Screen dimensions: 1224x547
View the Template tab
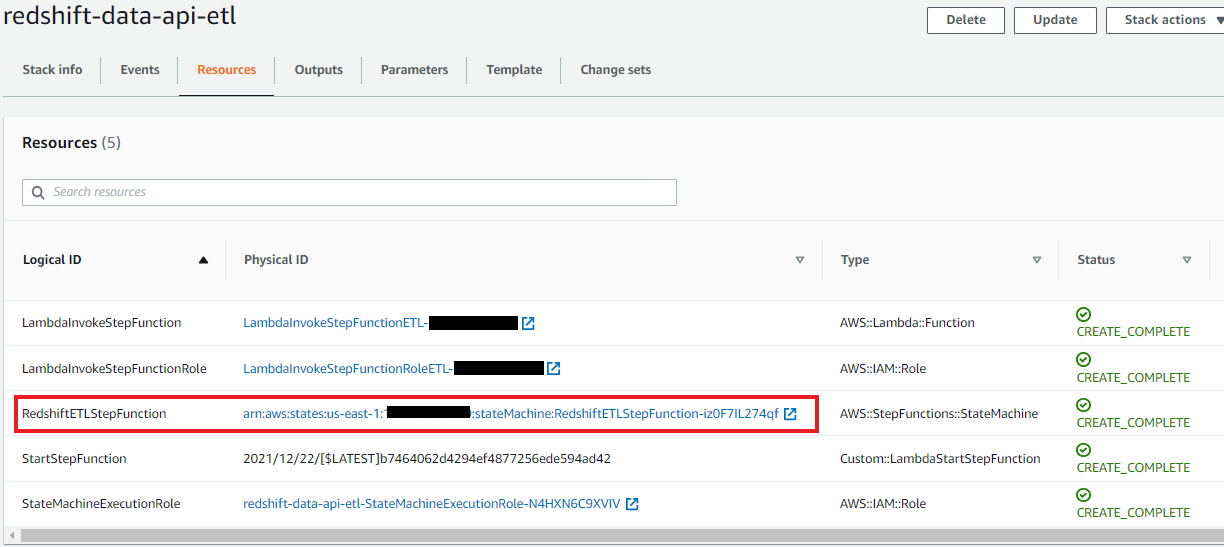[x=514, y=70]
